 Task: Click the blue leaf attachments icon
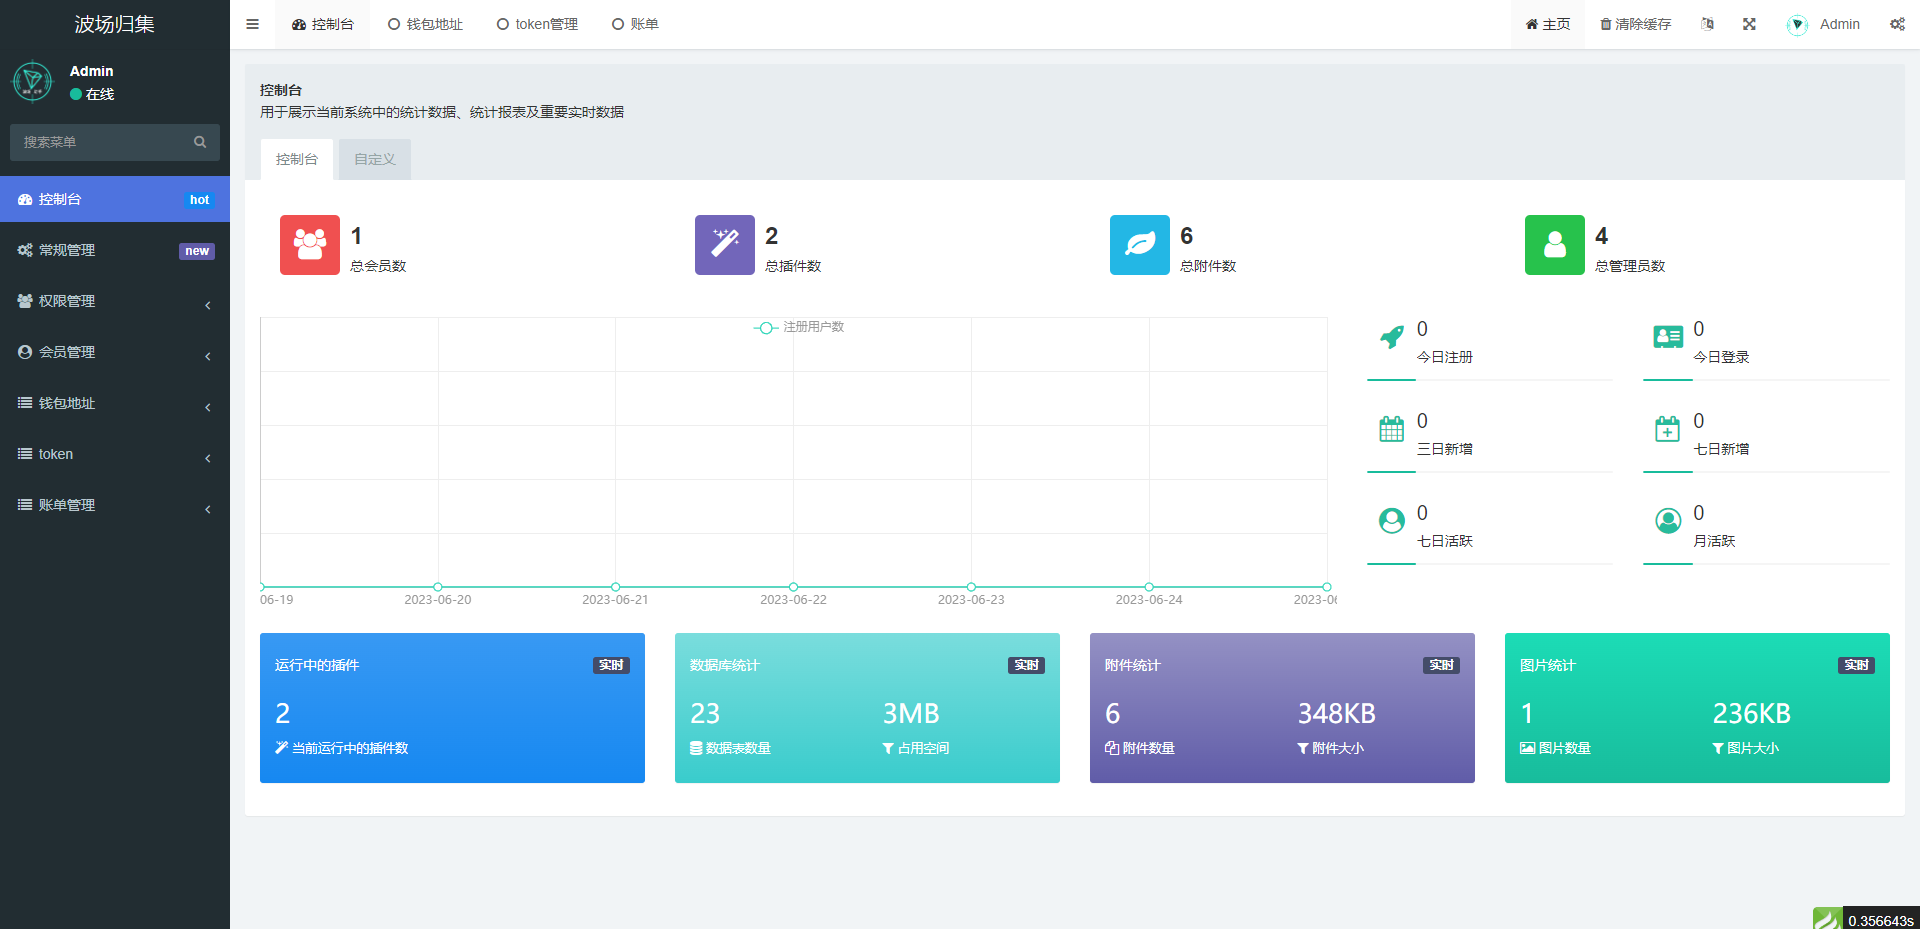click(x=1139, y=245)
